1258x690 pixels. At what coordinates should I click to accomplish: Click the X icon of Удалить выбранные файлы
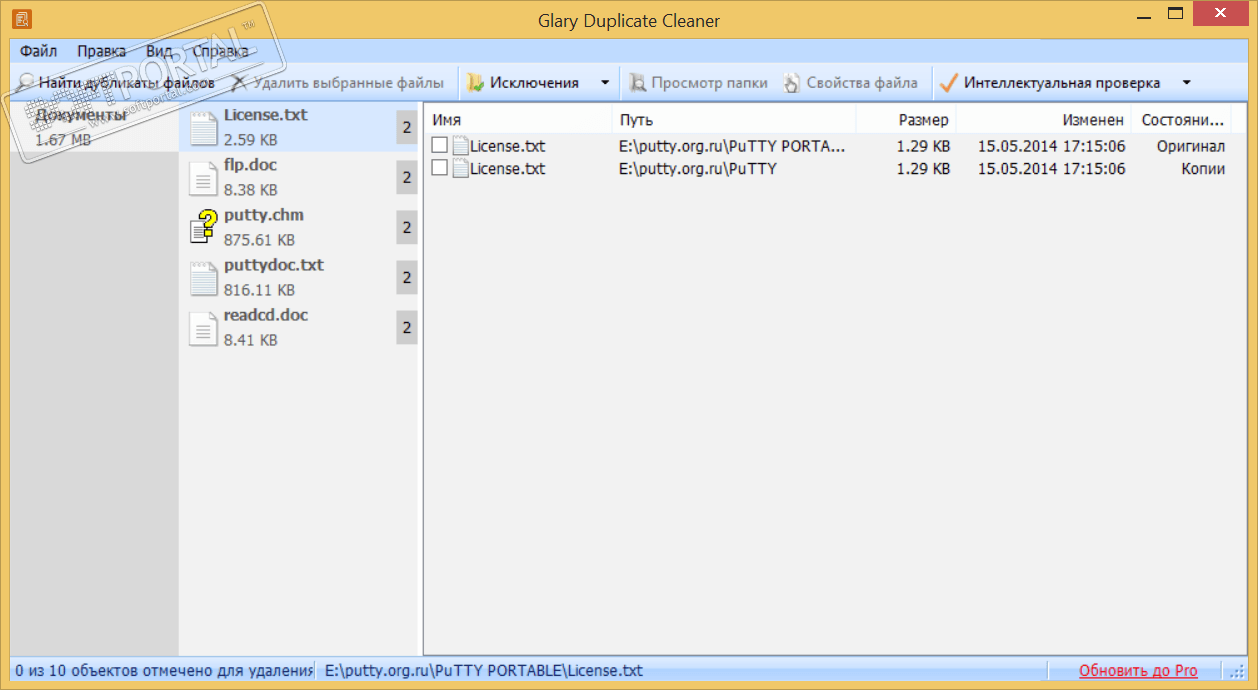tap(239, 83)
